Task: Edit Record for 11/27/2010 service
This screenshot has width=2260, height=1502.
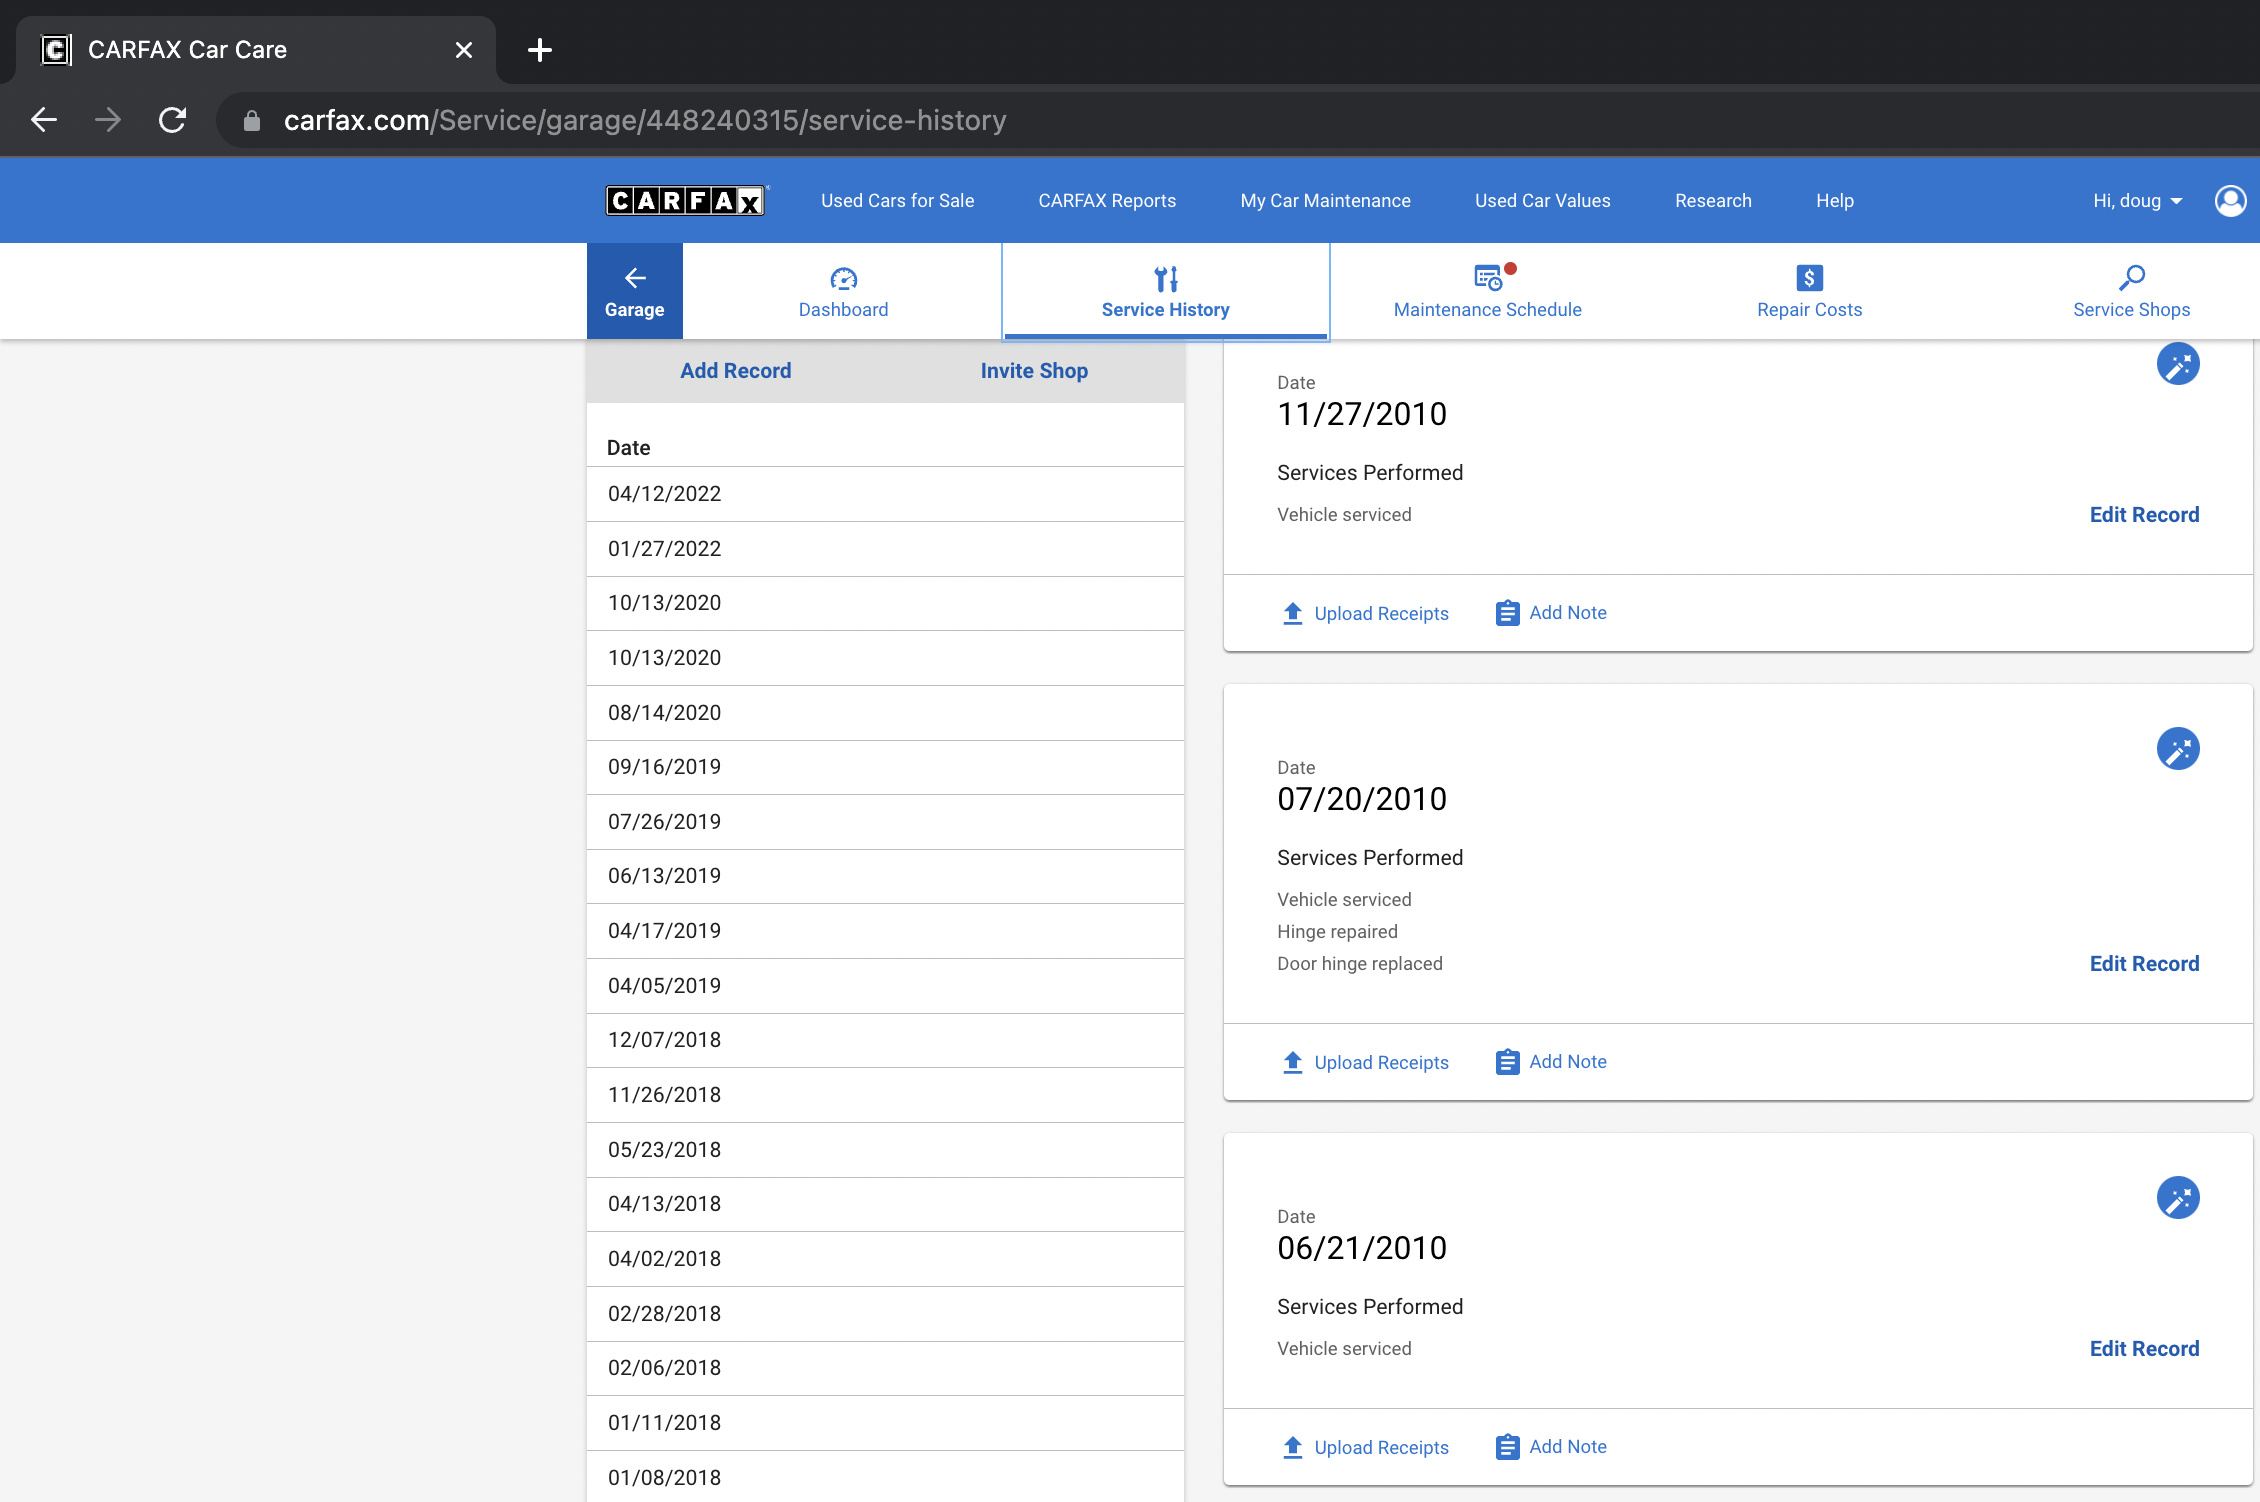Action: tap(2144, 515)
